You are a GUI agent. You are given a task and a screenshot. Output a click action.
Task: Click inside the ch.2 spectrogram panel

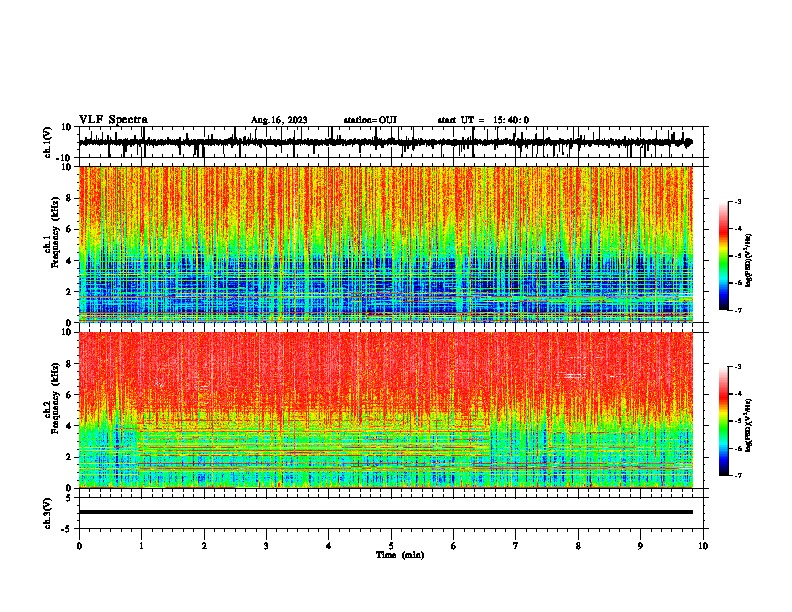pyautogui.click(x=386, y=410)
